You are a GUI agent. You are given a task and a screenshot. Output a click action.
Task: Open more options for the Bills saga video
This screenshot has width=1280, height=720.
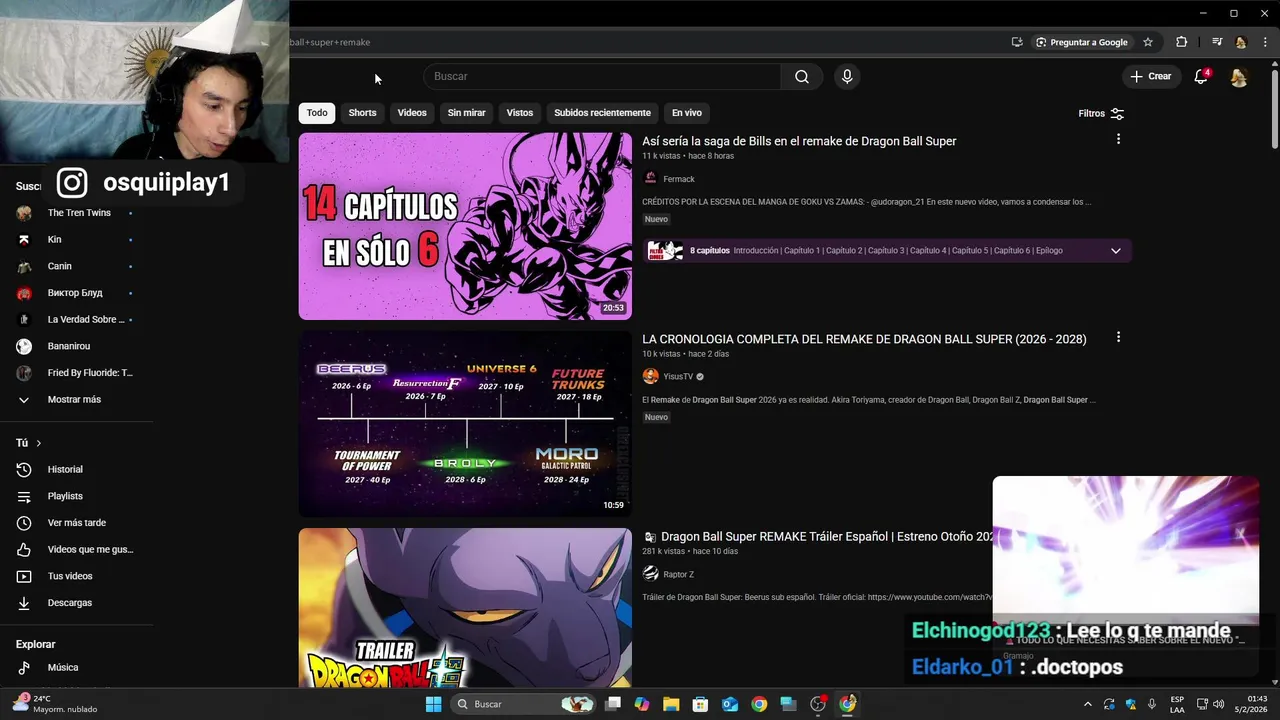pos(1118,140)
